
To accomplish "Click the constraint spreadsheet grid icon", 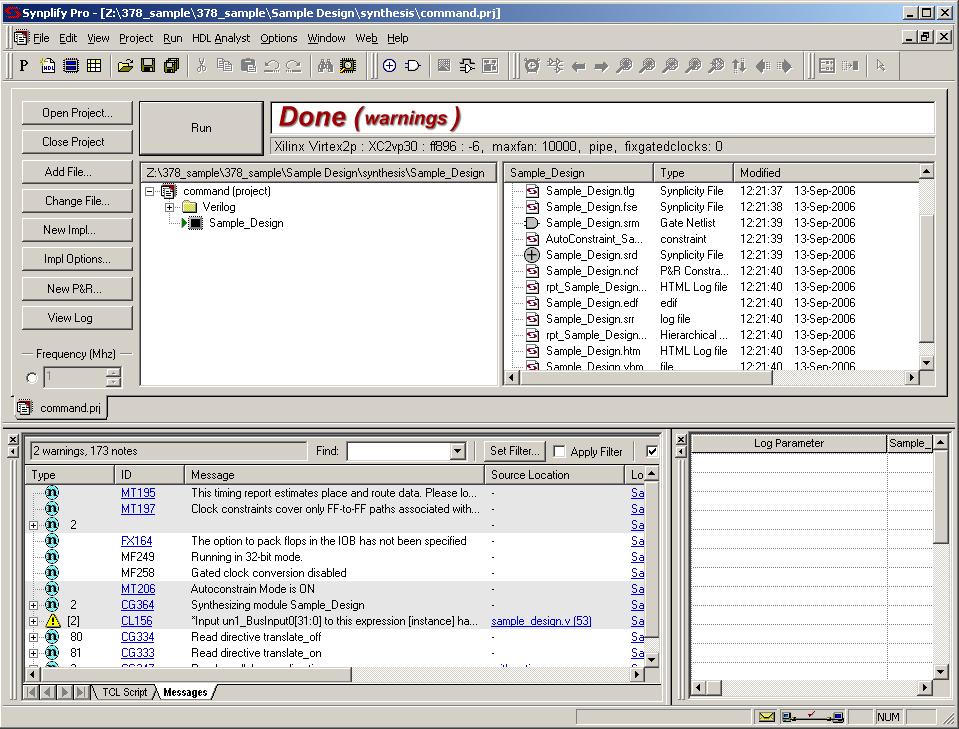I will tap(94, 65).
